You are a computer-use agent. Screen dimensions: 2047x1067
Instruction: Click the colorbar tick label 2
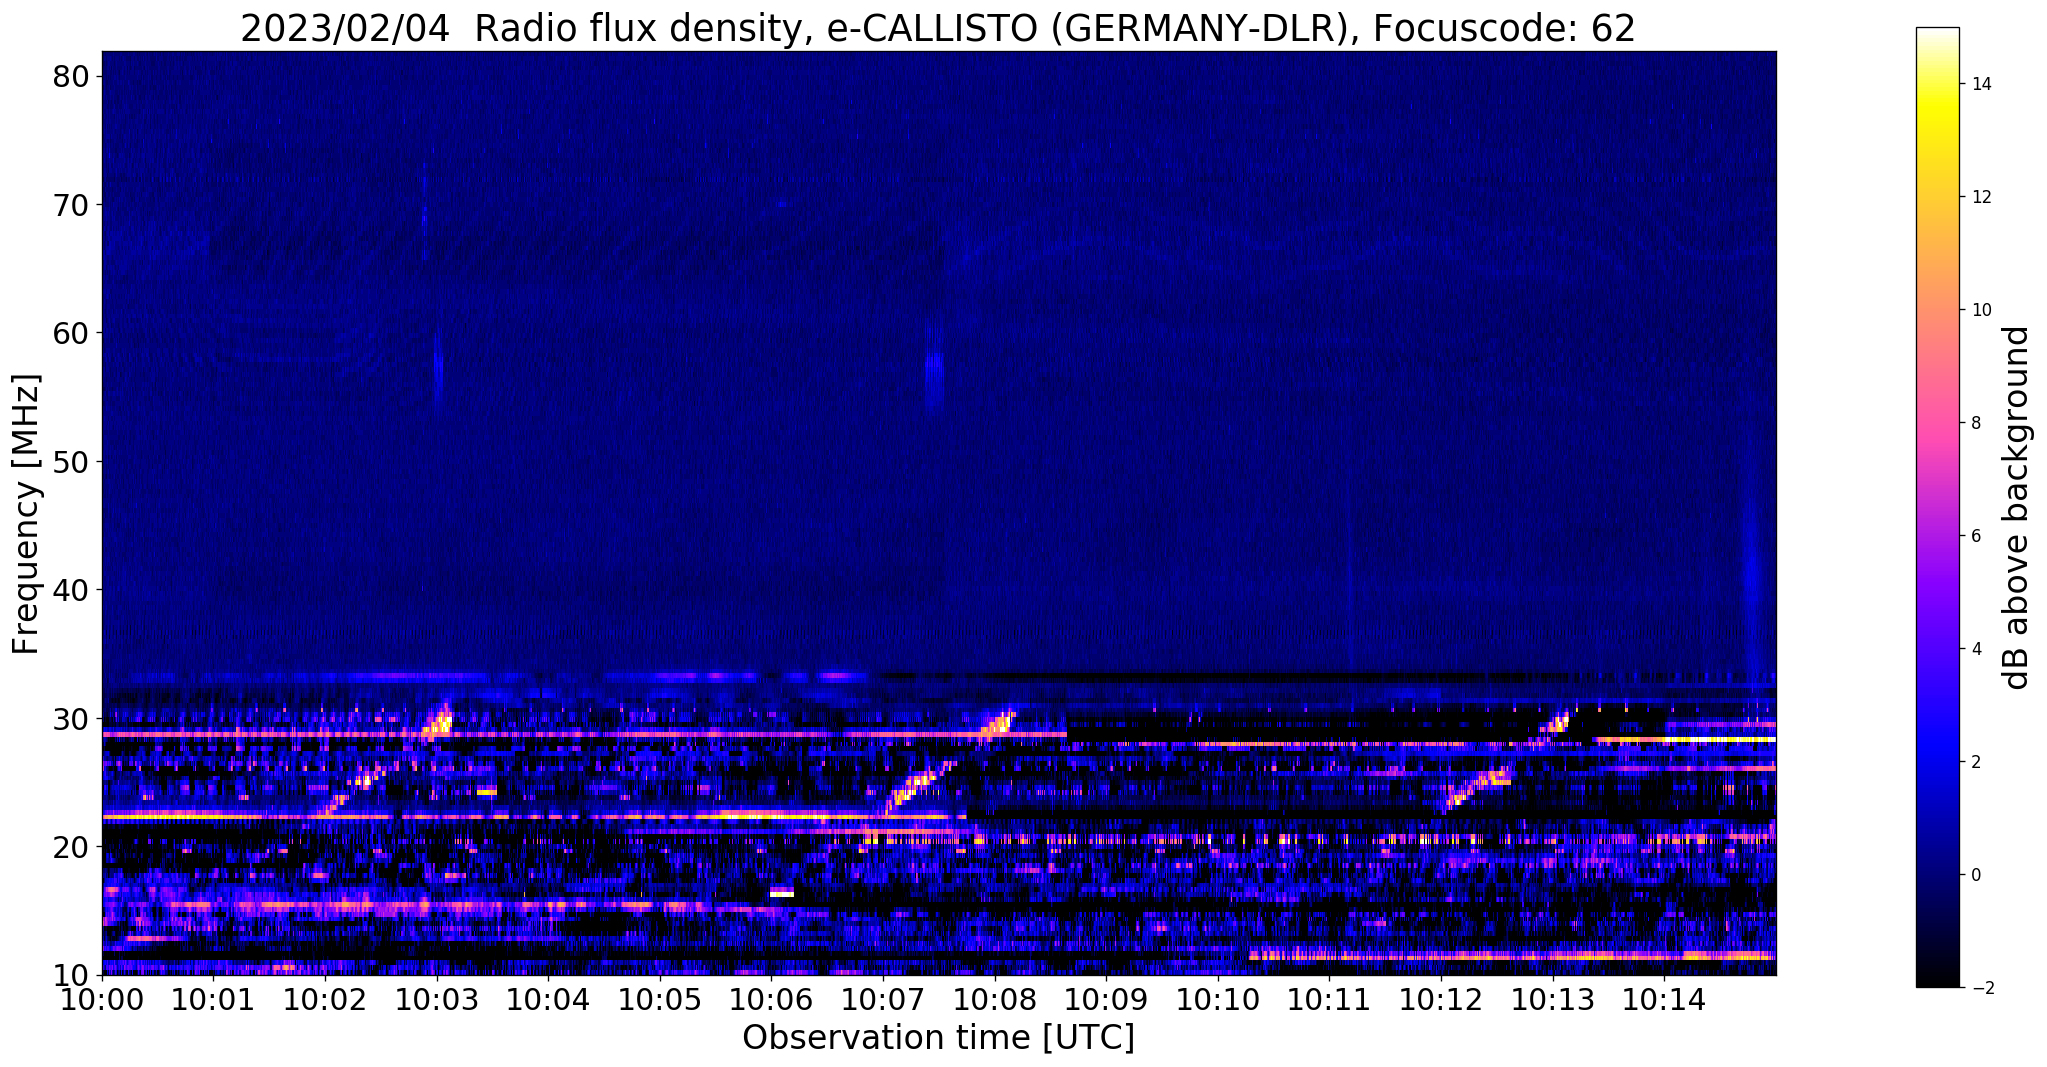pos(1975,762)
